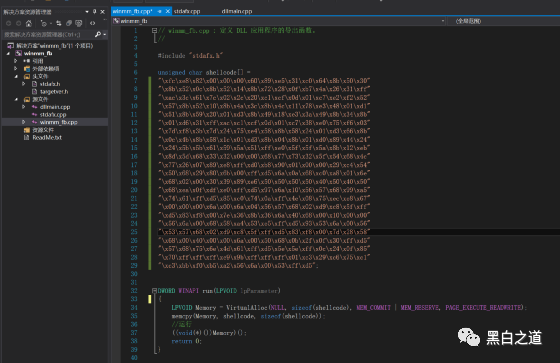Select stdafx.cpp in Solution Explorer tree
The width and height of the screenshot is (560, 363).
pos(53,115)
